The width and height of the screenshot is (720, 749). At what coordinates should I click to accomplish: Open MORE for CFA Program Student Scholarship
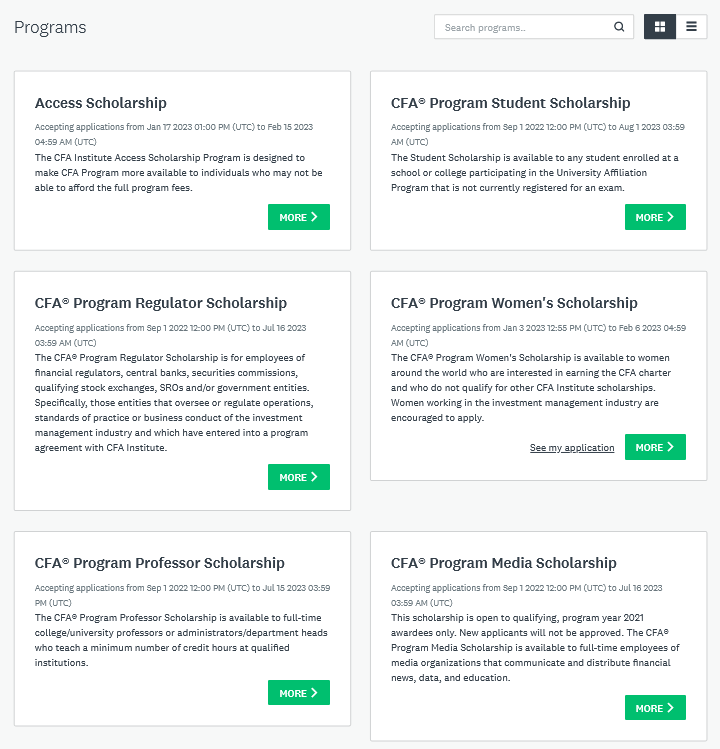655,217
